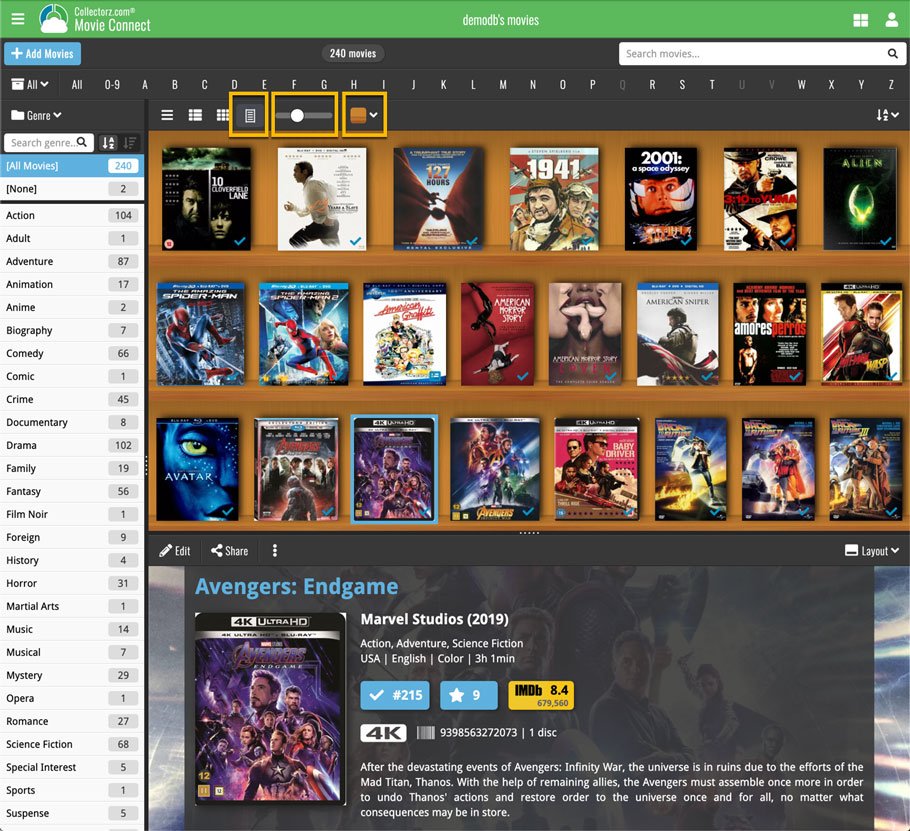Select Science Fiction genre in sidebar

(40, 744)
